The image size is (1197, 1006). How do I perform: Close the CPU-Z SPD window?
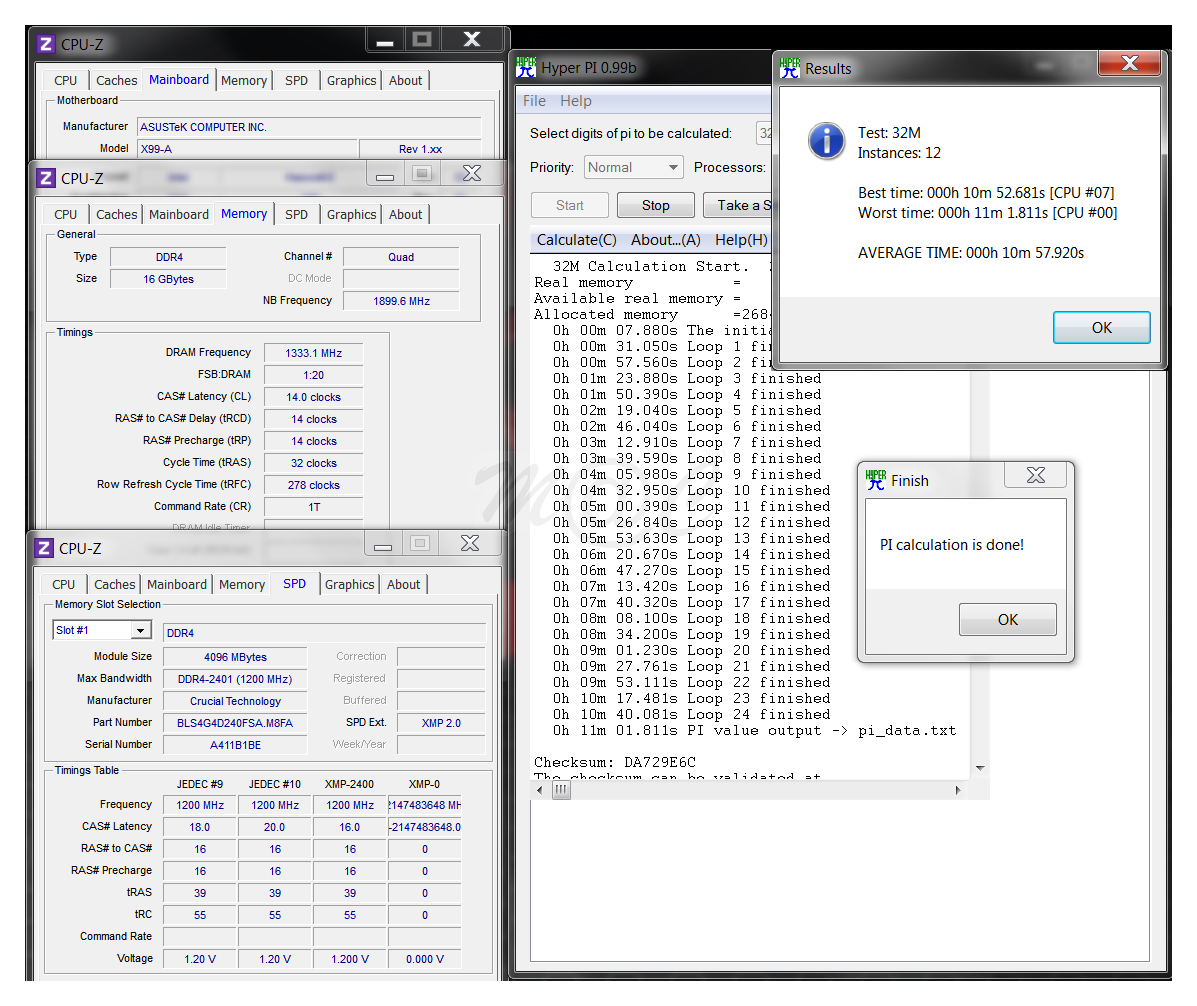pyautogui.click(x=470, y=543)
